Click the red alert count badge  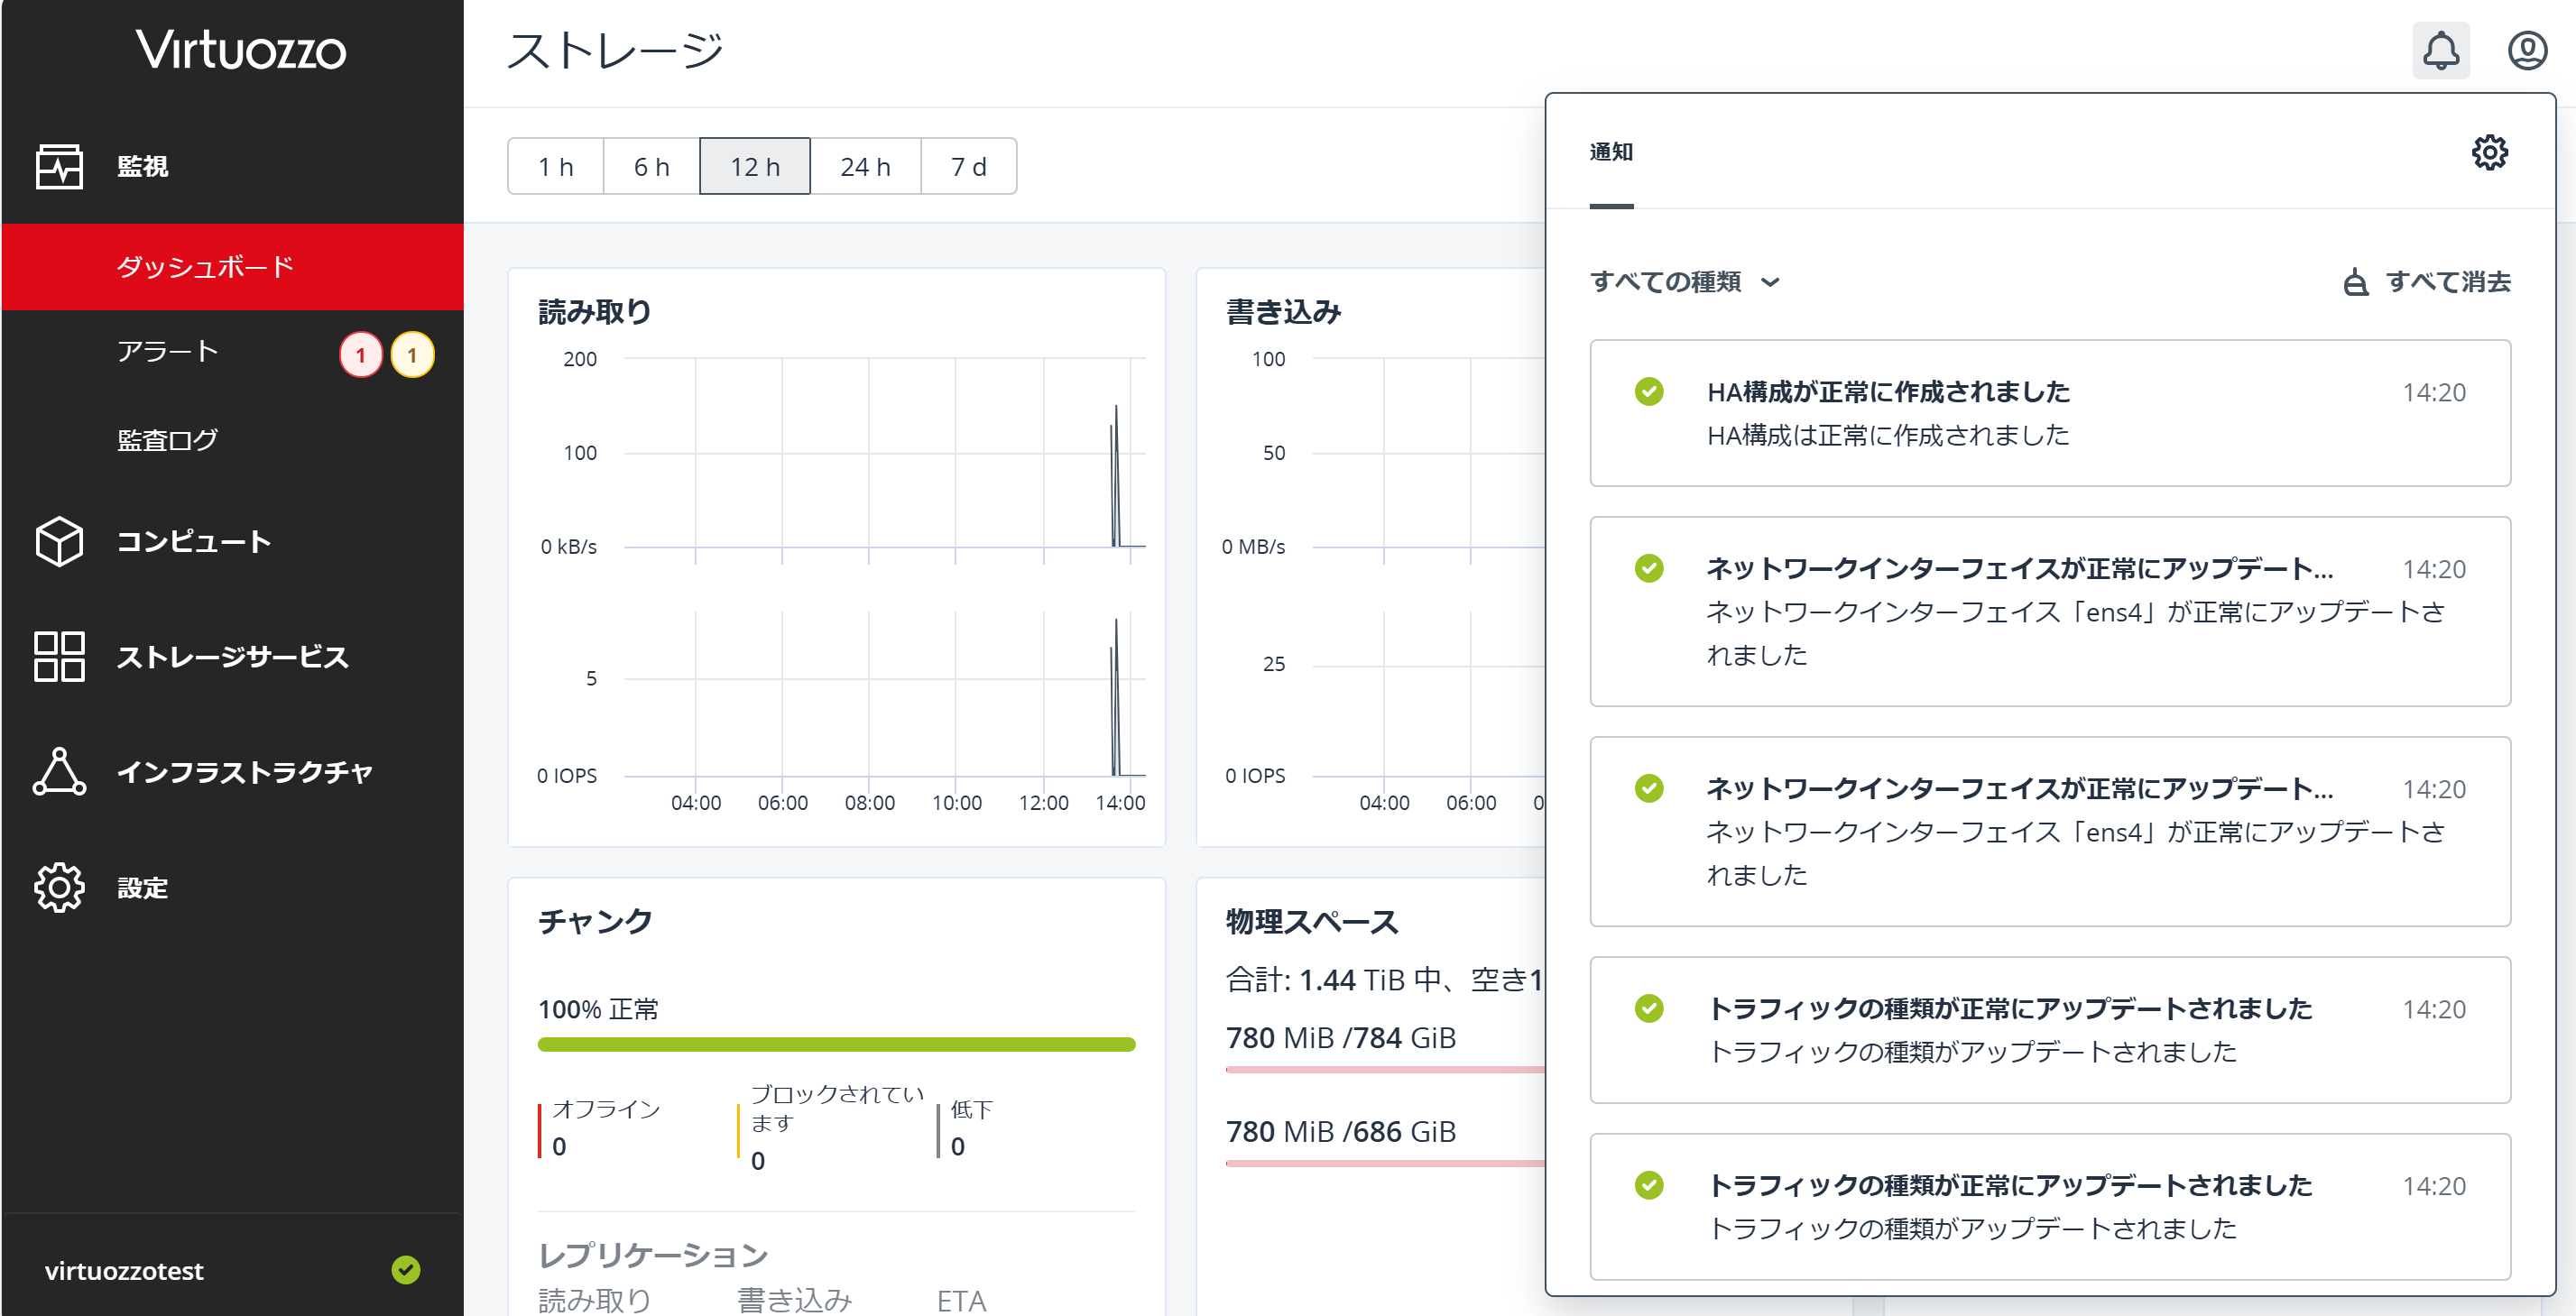click(x=361, y=355)
